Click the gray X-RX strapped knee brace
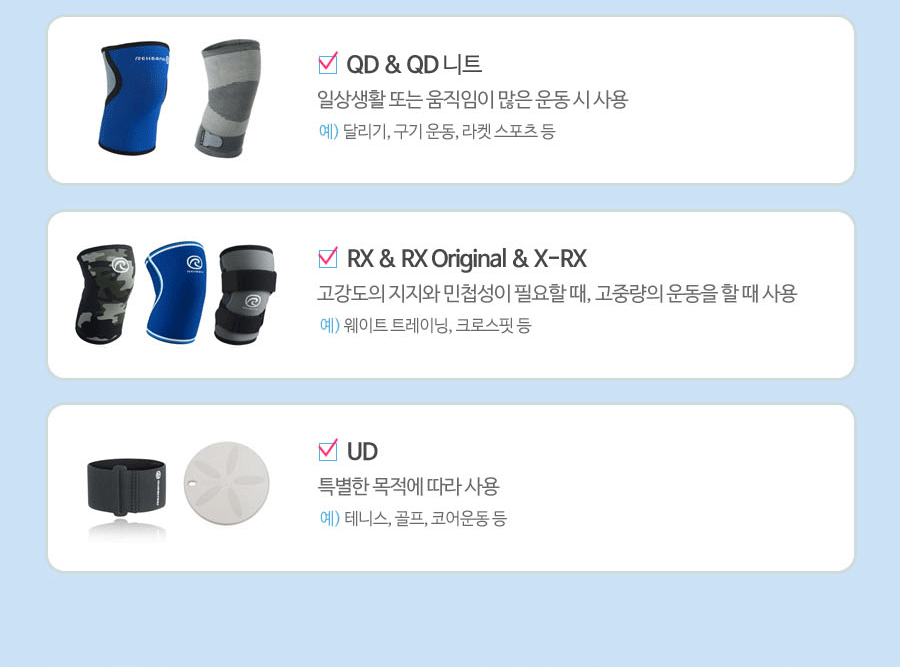This screenshot has height=667, width=900. pos(246,295)
